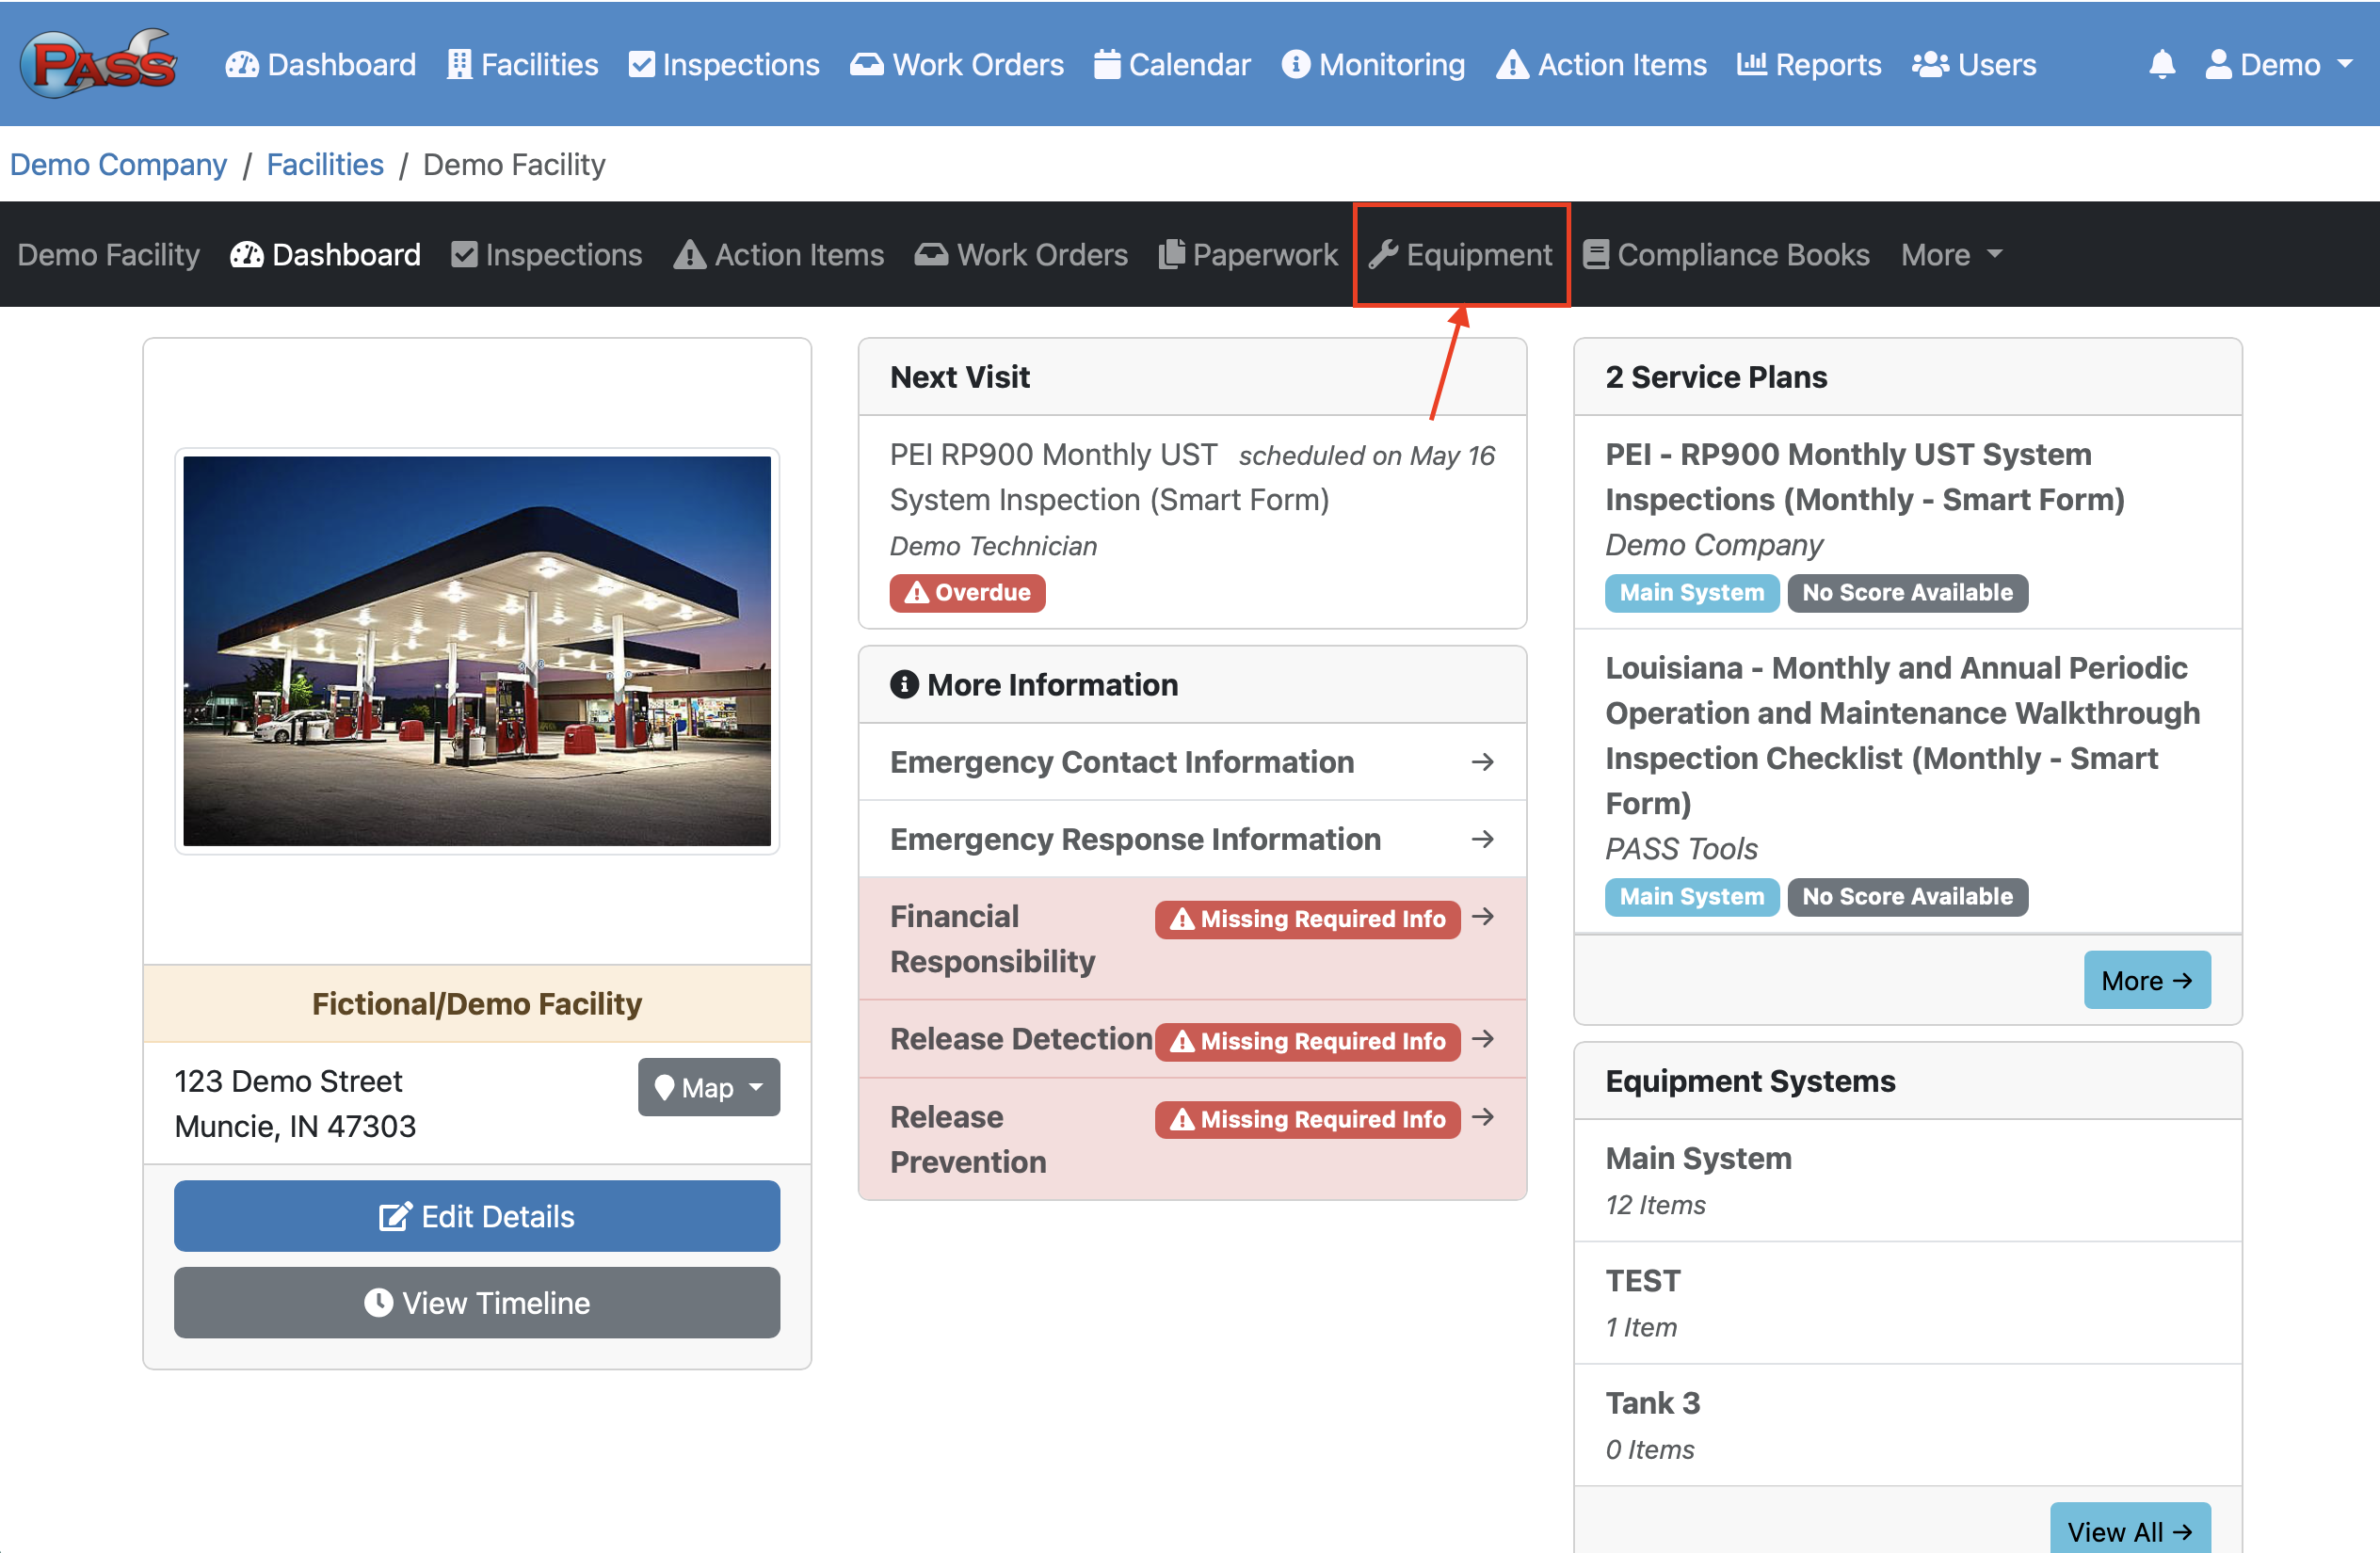Expand the More dropdown in subnav
The image size is (2380, 1553).
click(x=1951, y=255)
